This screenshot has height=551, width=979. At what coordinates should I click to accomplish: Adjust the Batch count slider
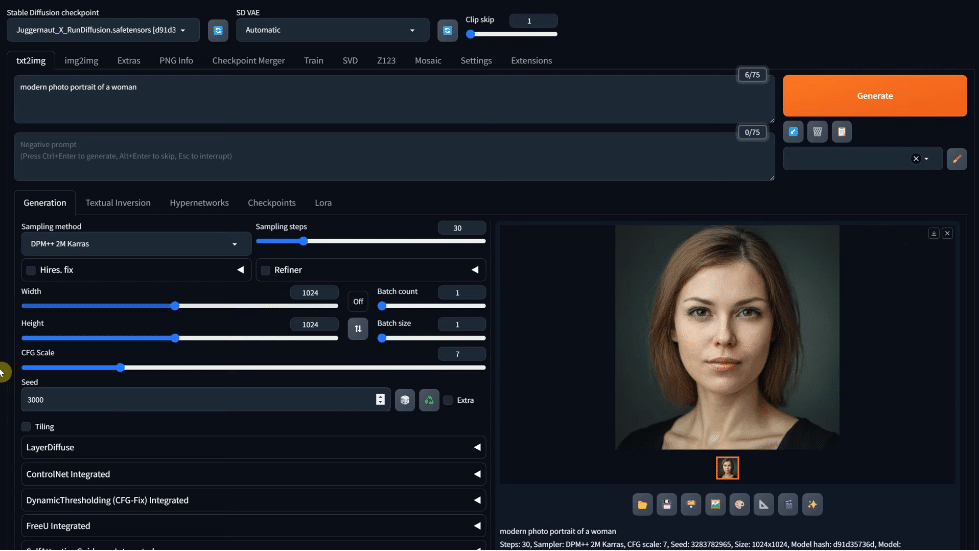431,306
